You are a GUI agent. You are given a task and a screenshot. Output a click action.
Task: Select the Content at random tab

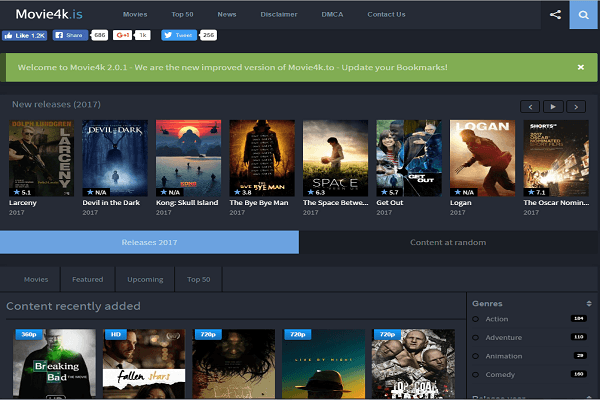click(x=448, y=242)
